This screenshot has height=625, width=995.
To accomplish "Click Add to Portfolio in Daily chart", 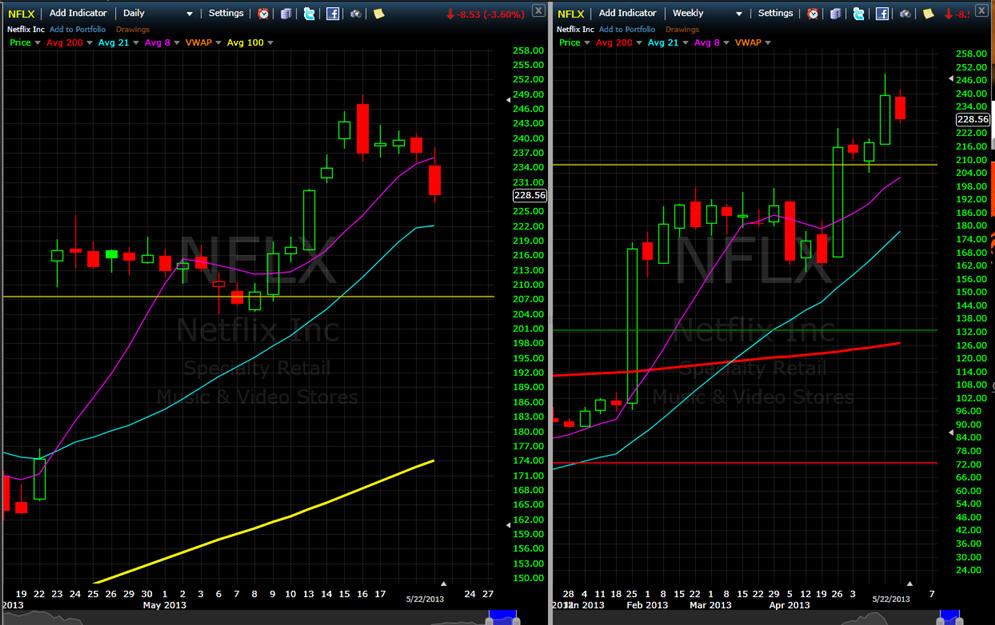I will pyautogui.click(x=77, y=29).
